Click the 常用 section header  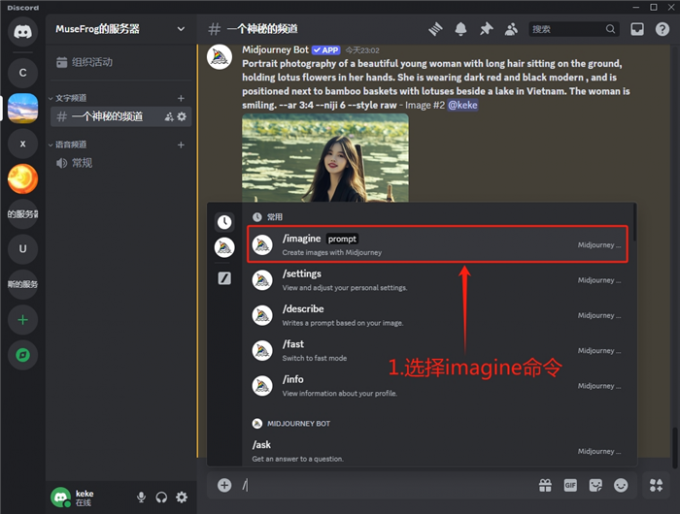(268, 217)
